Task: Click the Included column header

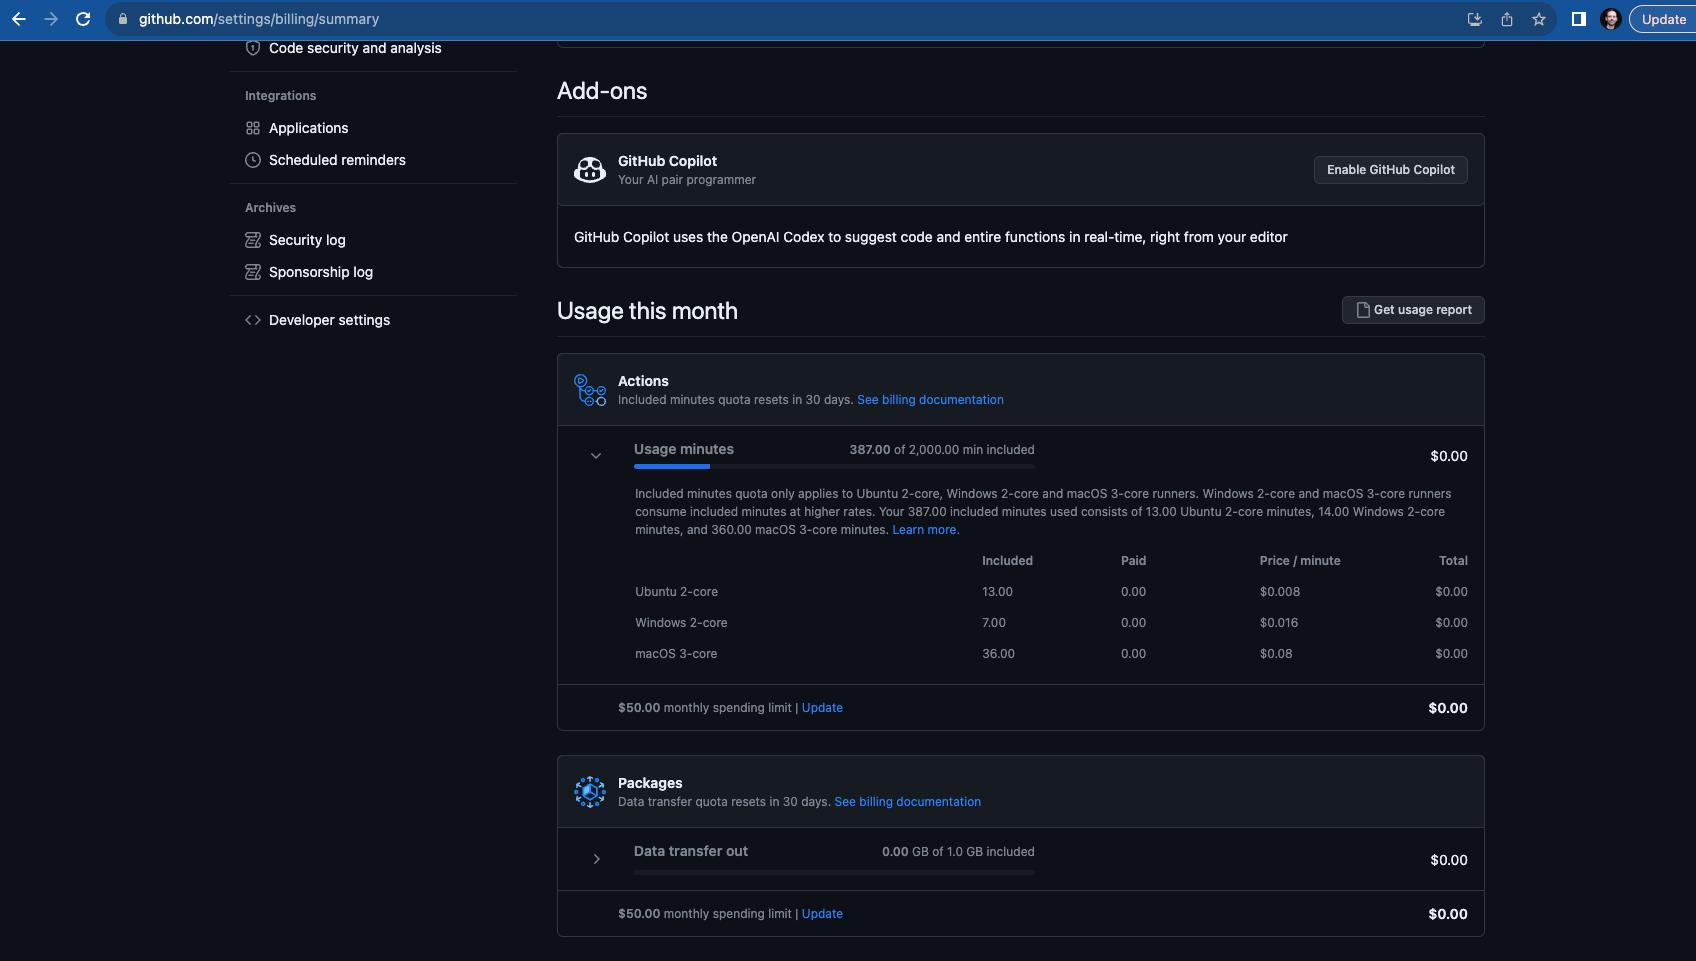Action: click(x=1007, y=561)
